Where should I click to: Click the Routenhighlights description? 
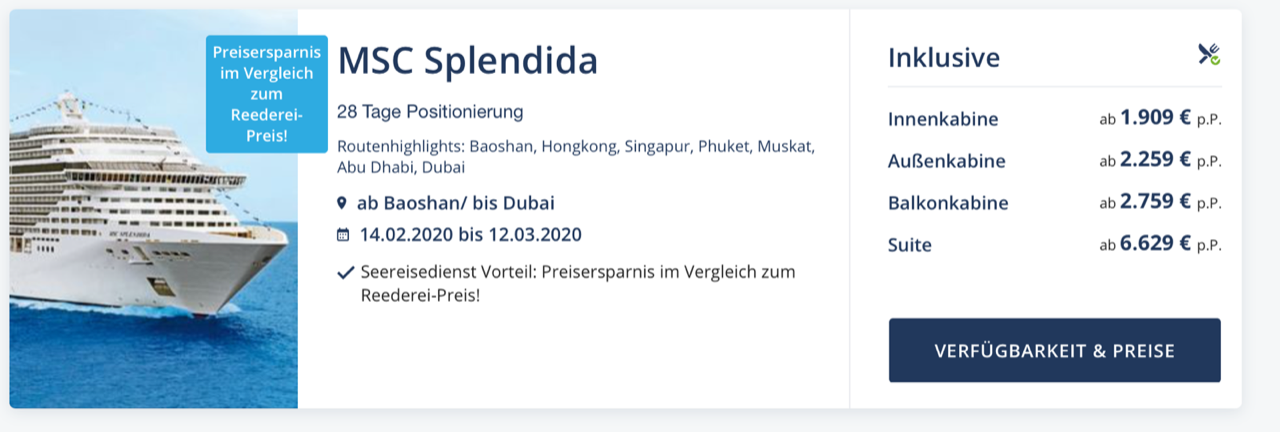(x=576, y=156)
